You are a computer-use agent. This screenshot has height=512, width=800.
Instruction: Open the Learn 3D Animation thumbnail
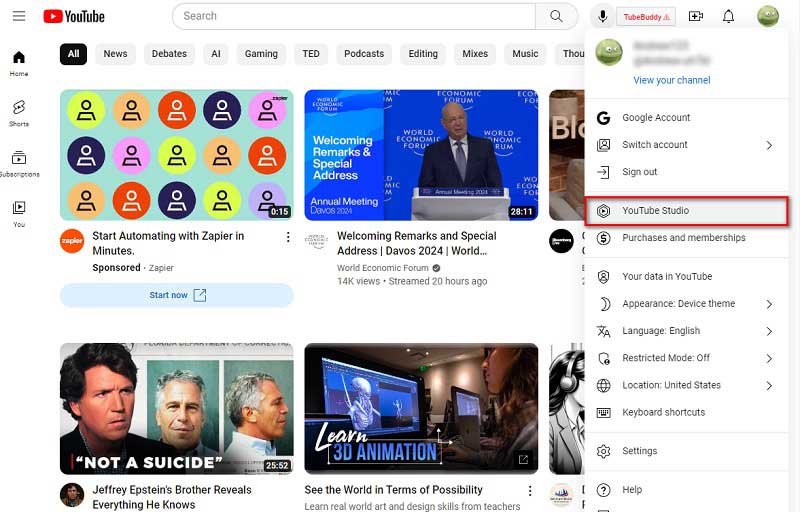(421, 408)
